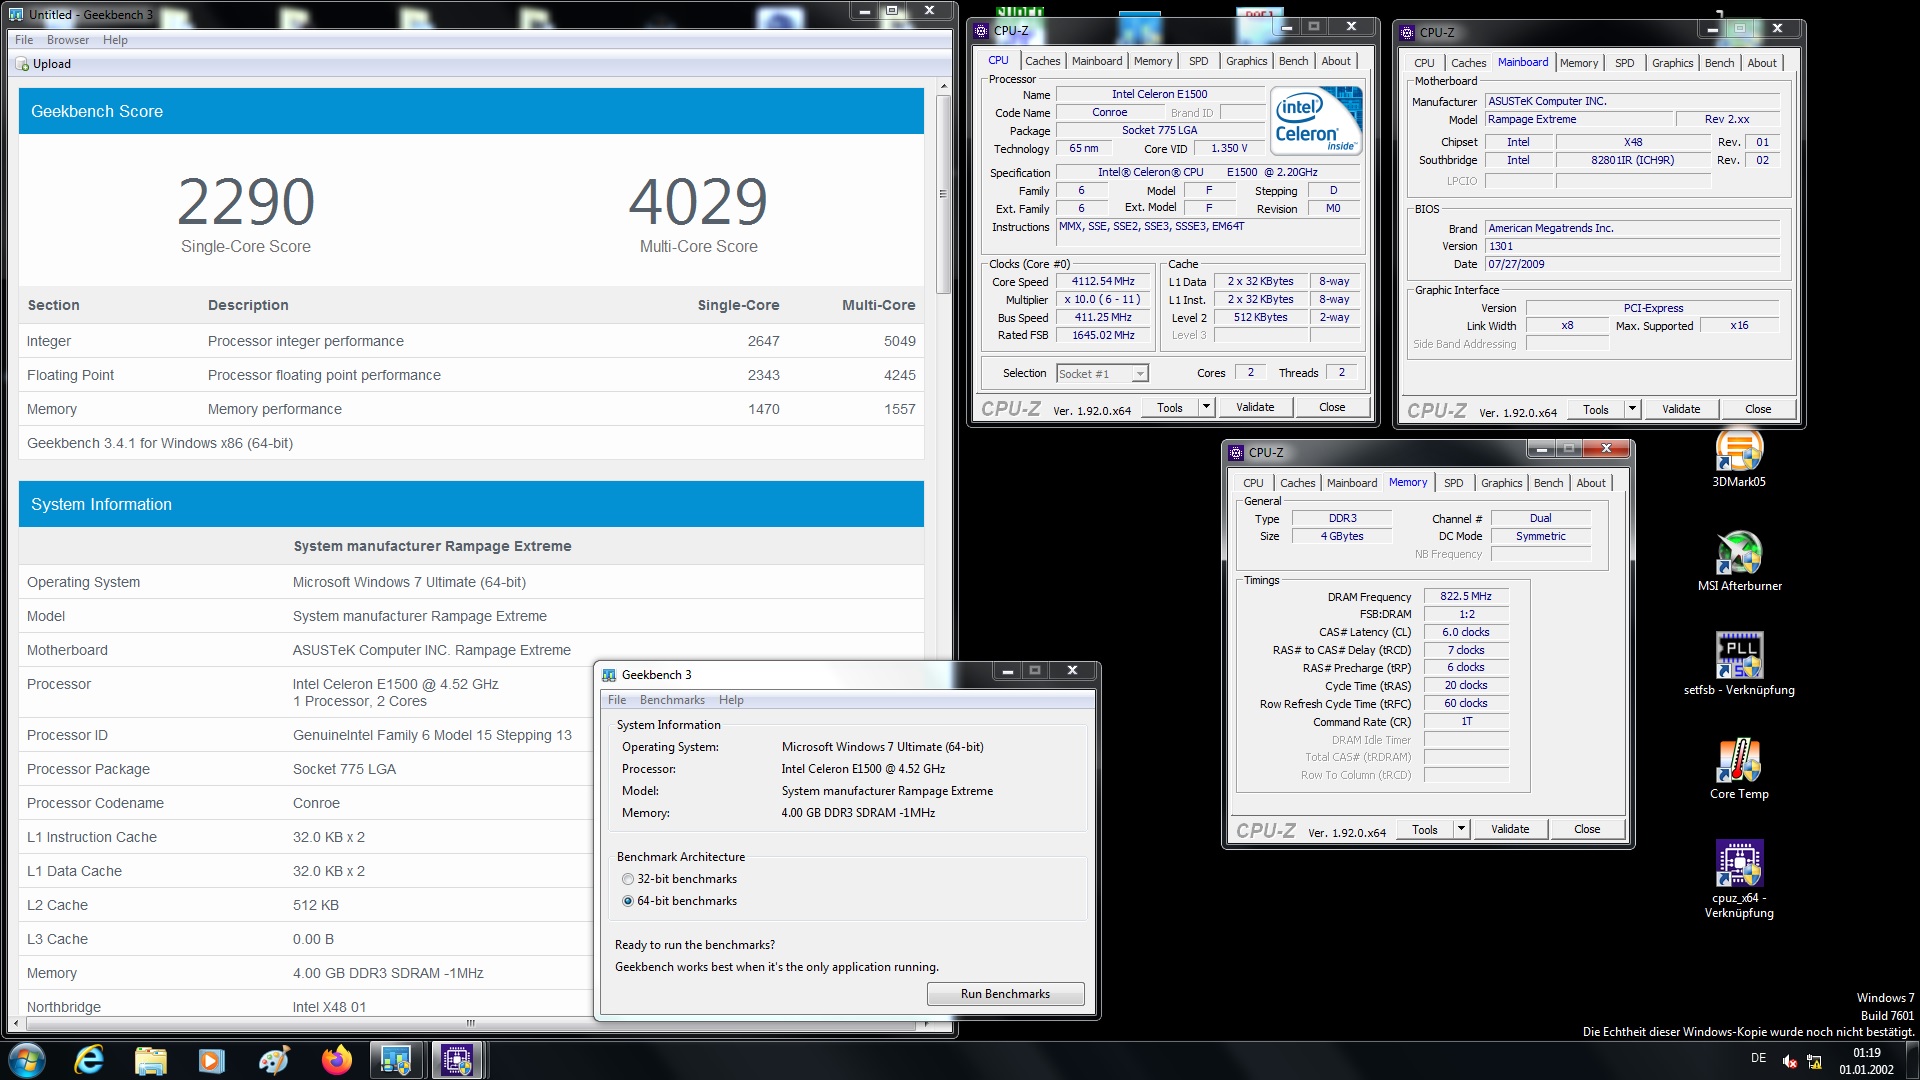
Task: Open File menu in Geekbench main window
Action: pyautogui.click(x=24, y=40)
